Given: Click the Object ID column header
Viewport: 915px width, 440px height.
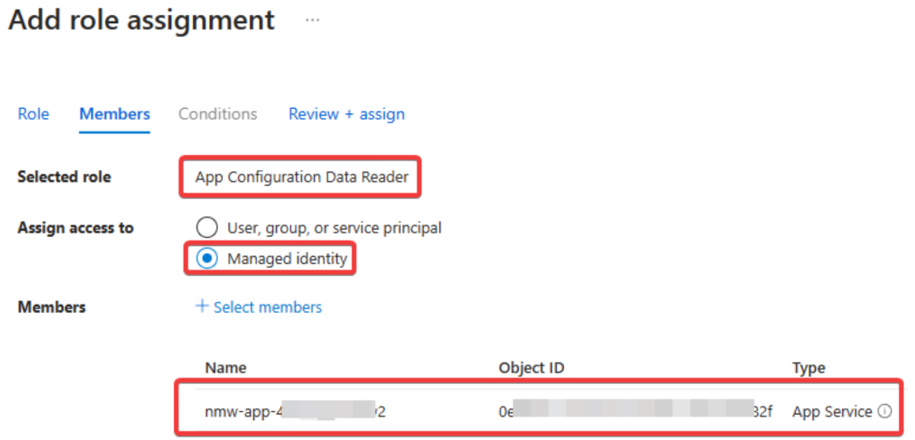Looking at the screenshot, I should tap(532, 368).
